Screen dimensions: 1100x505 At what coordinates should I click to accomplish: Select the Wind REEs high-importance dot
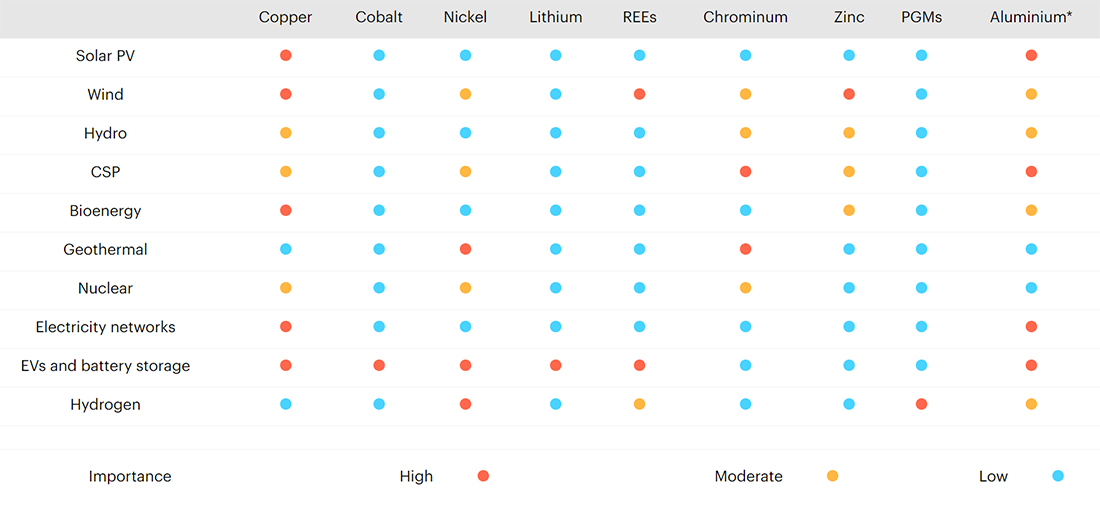click(639, 94)
